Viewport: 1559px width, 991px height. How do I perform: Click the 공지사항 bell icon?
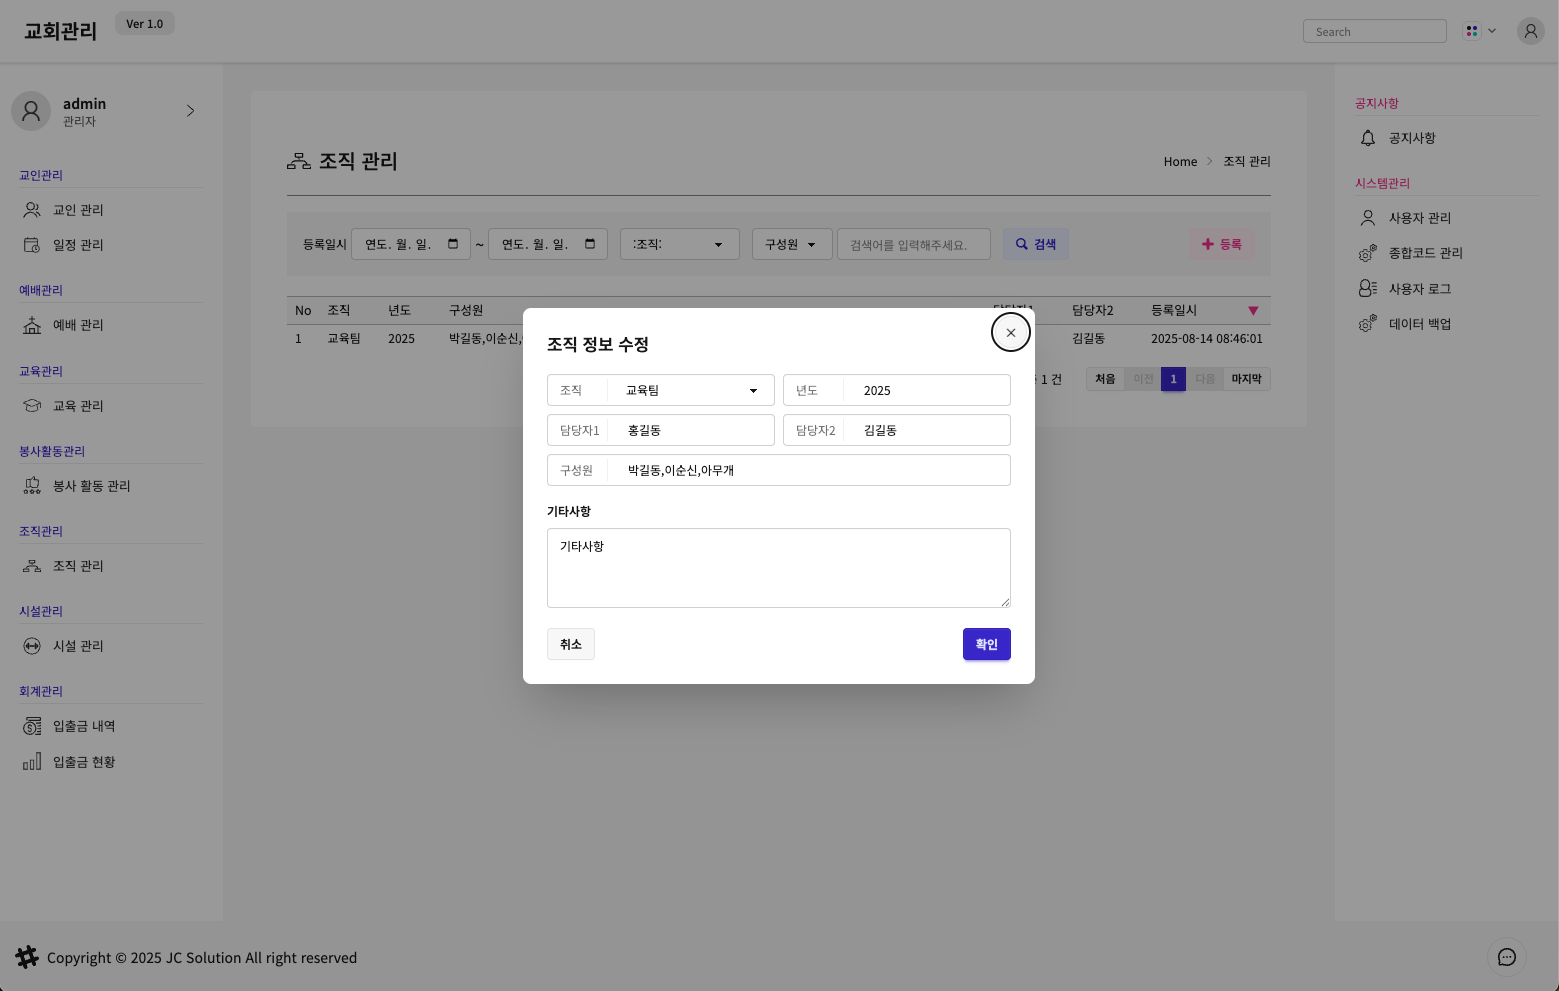[1368, 138]
